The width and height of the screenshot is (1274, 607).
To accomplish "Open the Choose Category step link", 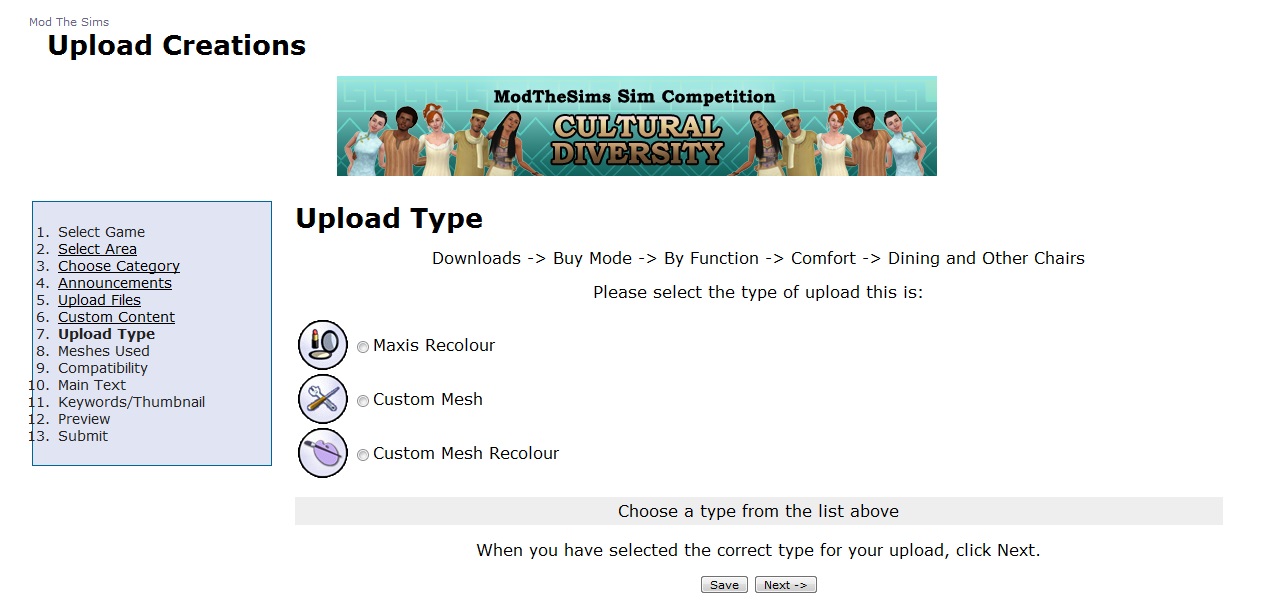I will (x=119, y=266).
